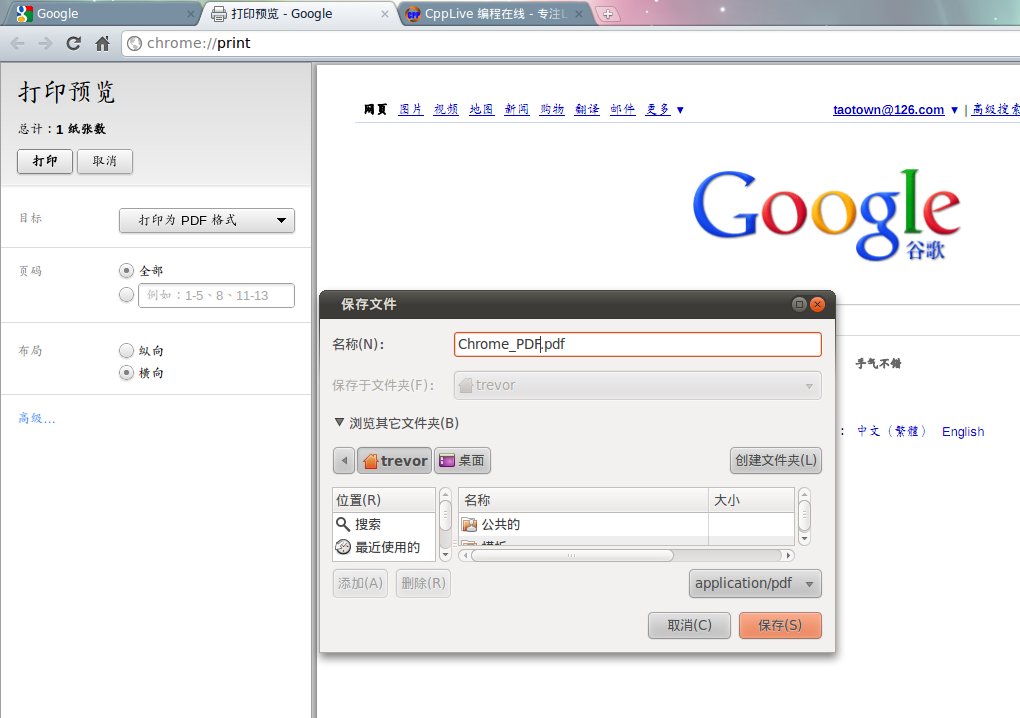Click the 最近使用的 clock icon

[343, 547]
